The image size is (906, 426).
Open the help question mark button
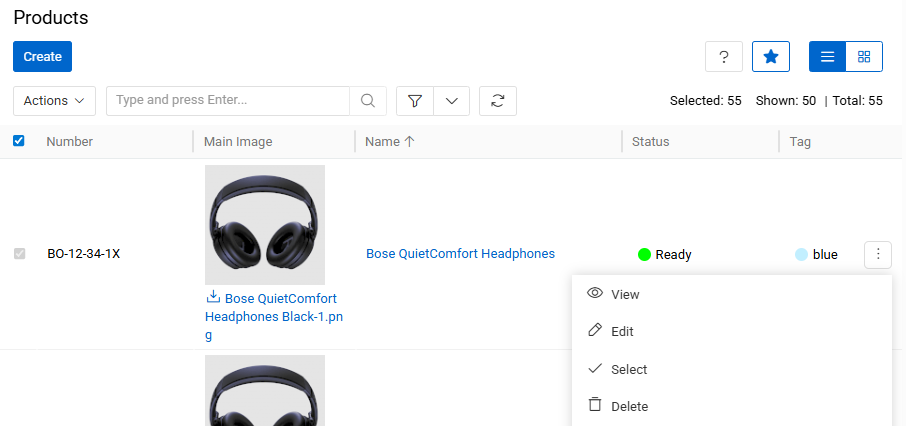tap(723, 57)
